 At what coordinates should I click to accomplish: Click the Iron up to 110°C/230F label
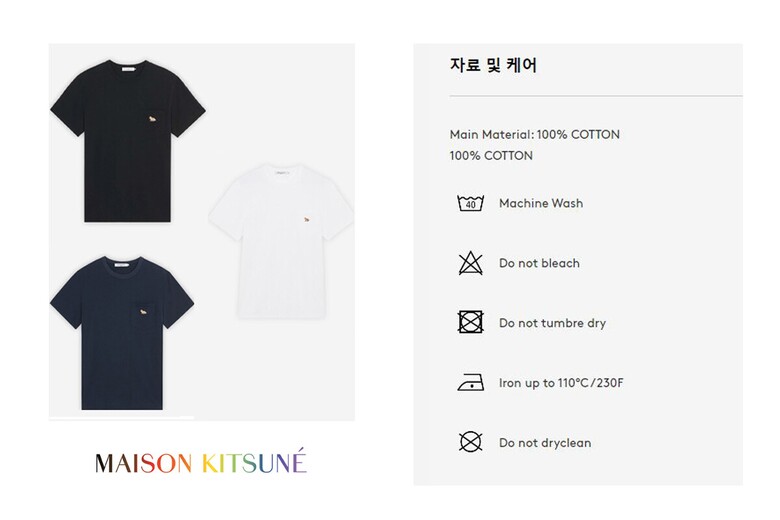click(x=561, y=383)
